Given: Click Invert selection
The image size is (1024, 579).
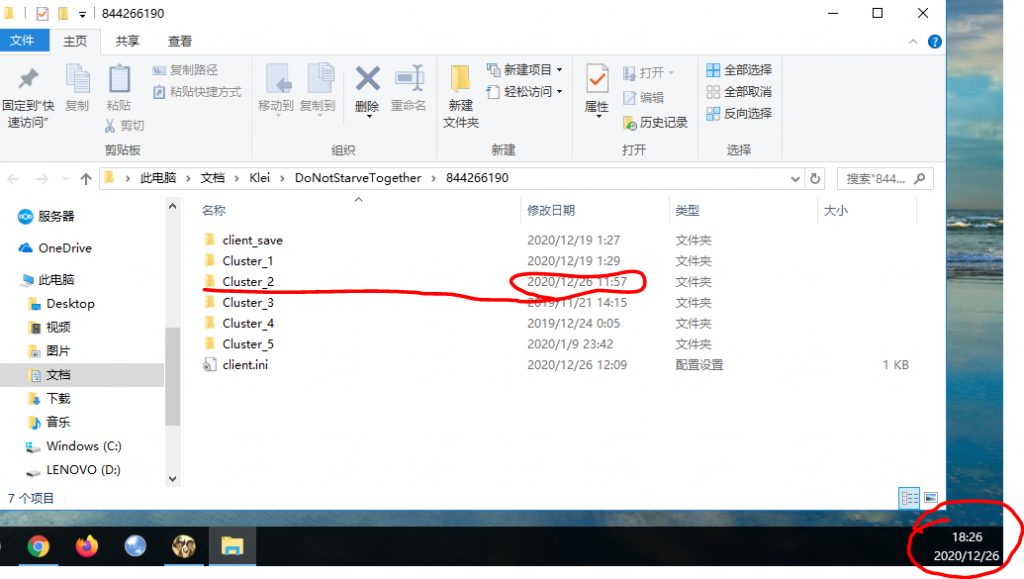Looking at the screenshot, I should coord(739,114).
